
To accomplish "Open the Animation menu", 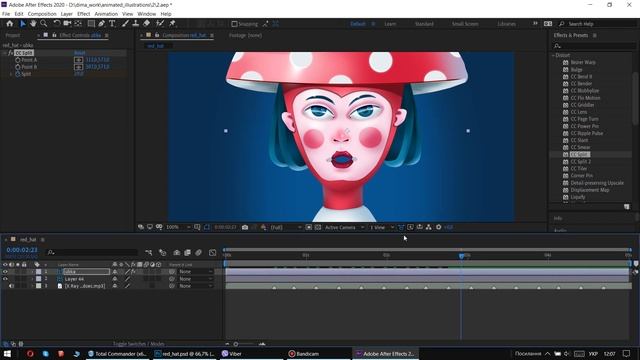I will pos(106,14).
